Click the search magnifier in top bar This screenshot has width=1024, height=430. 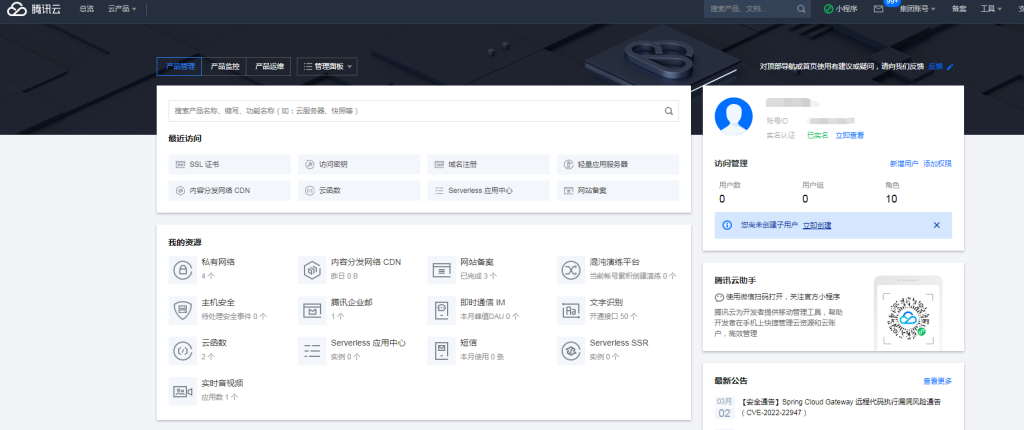[x=801, y=9]
